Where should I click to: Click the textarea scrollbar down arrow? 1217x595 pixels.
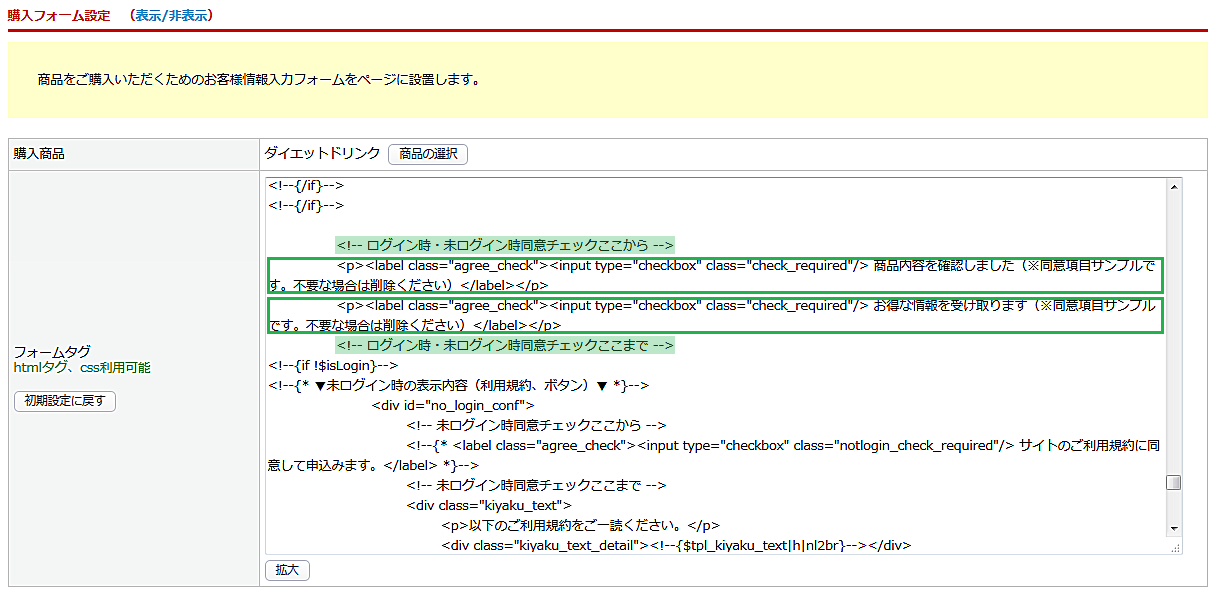tap(1174, 528)
